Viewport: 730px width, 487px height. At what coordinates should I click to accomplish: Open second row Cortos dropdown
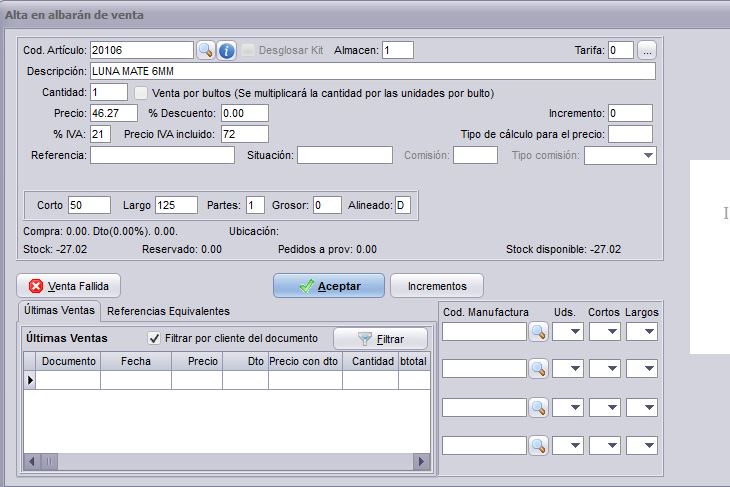coord(604,369)
